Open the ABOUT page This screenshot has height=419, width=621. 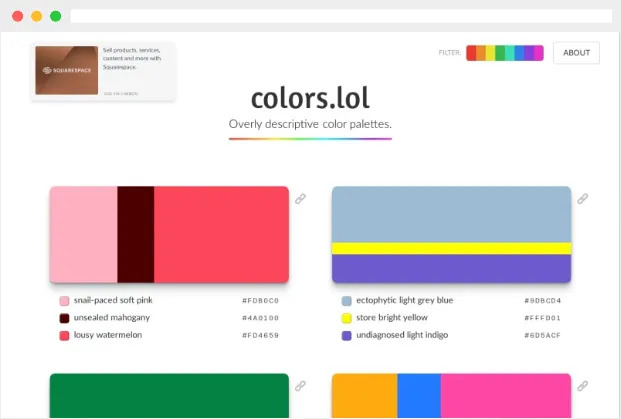[576, 53]
